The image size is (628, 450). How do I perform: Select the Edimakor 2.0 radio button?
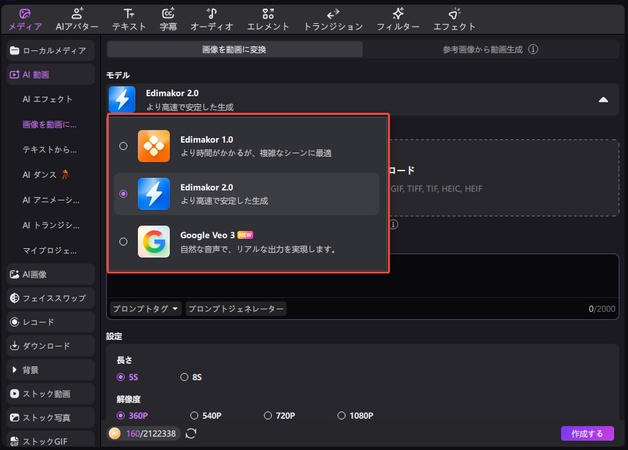pos(123,194)
